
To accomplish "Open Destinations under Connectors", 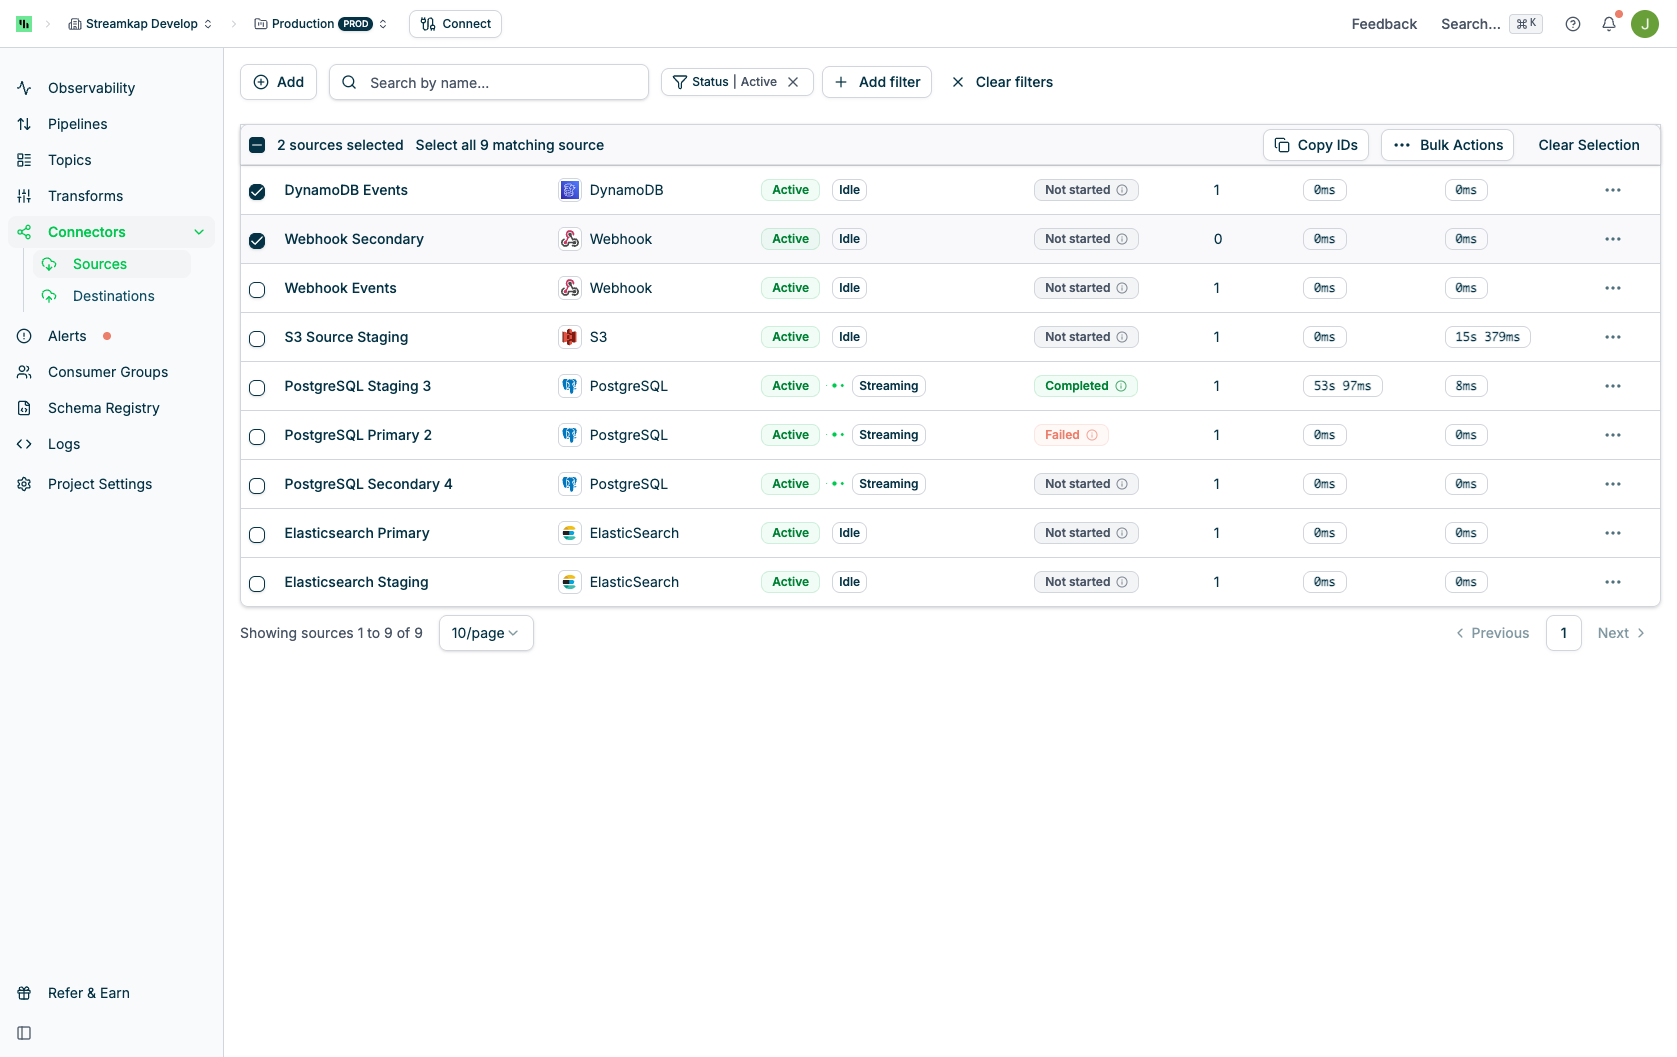I will [113, 296].
